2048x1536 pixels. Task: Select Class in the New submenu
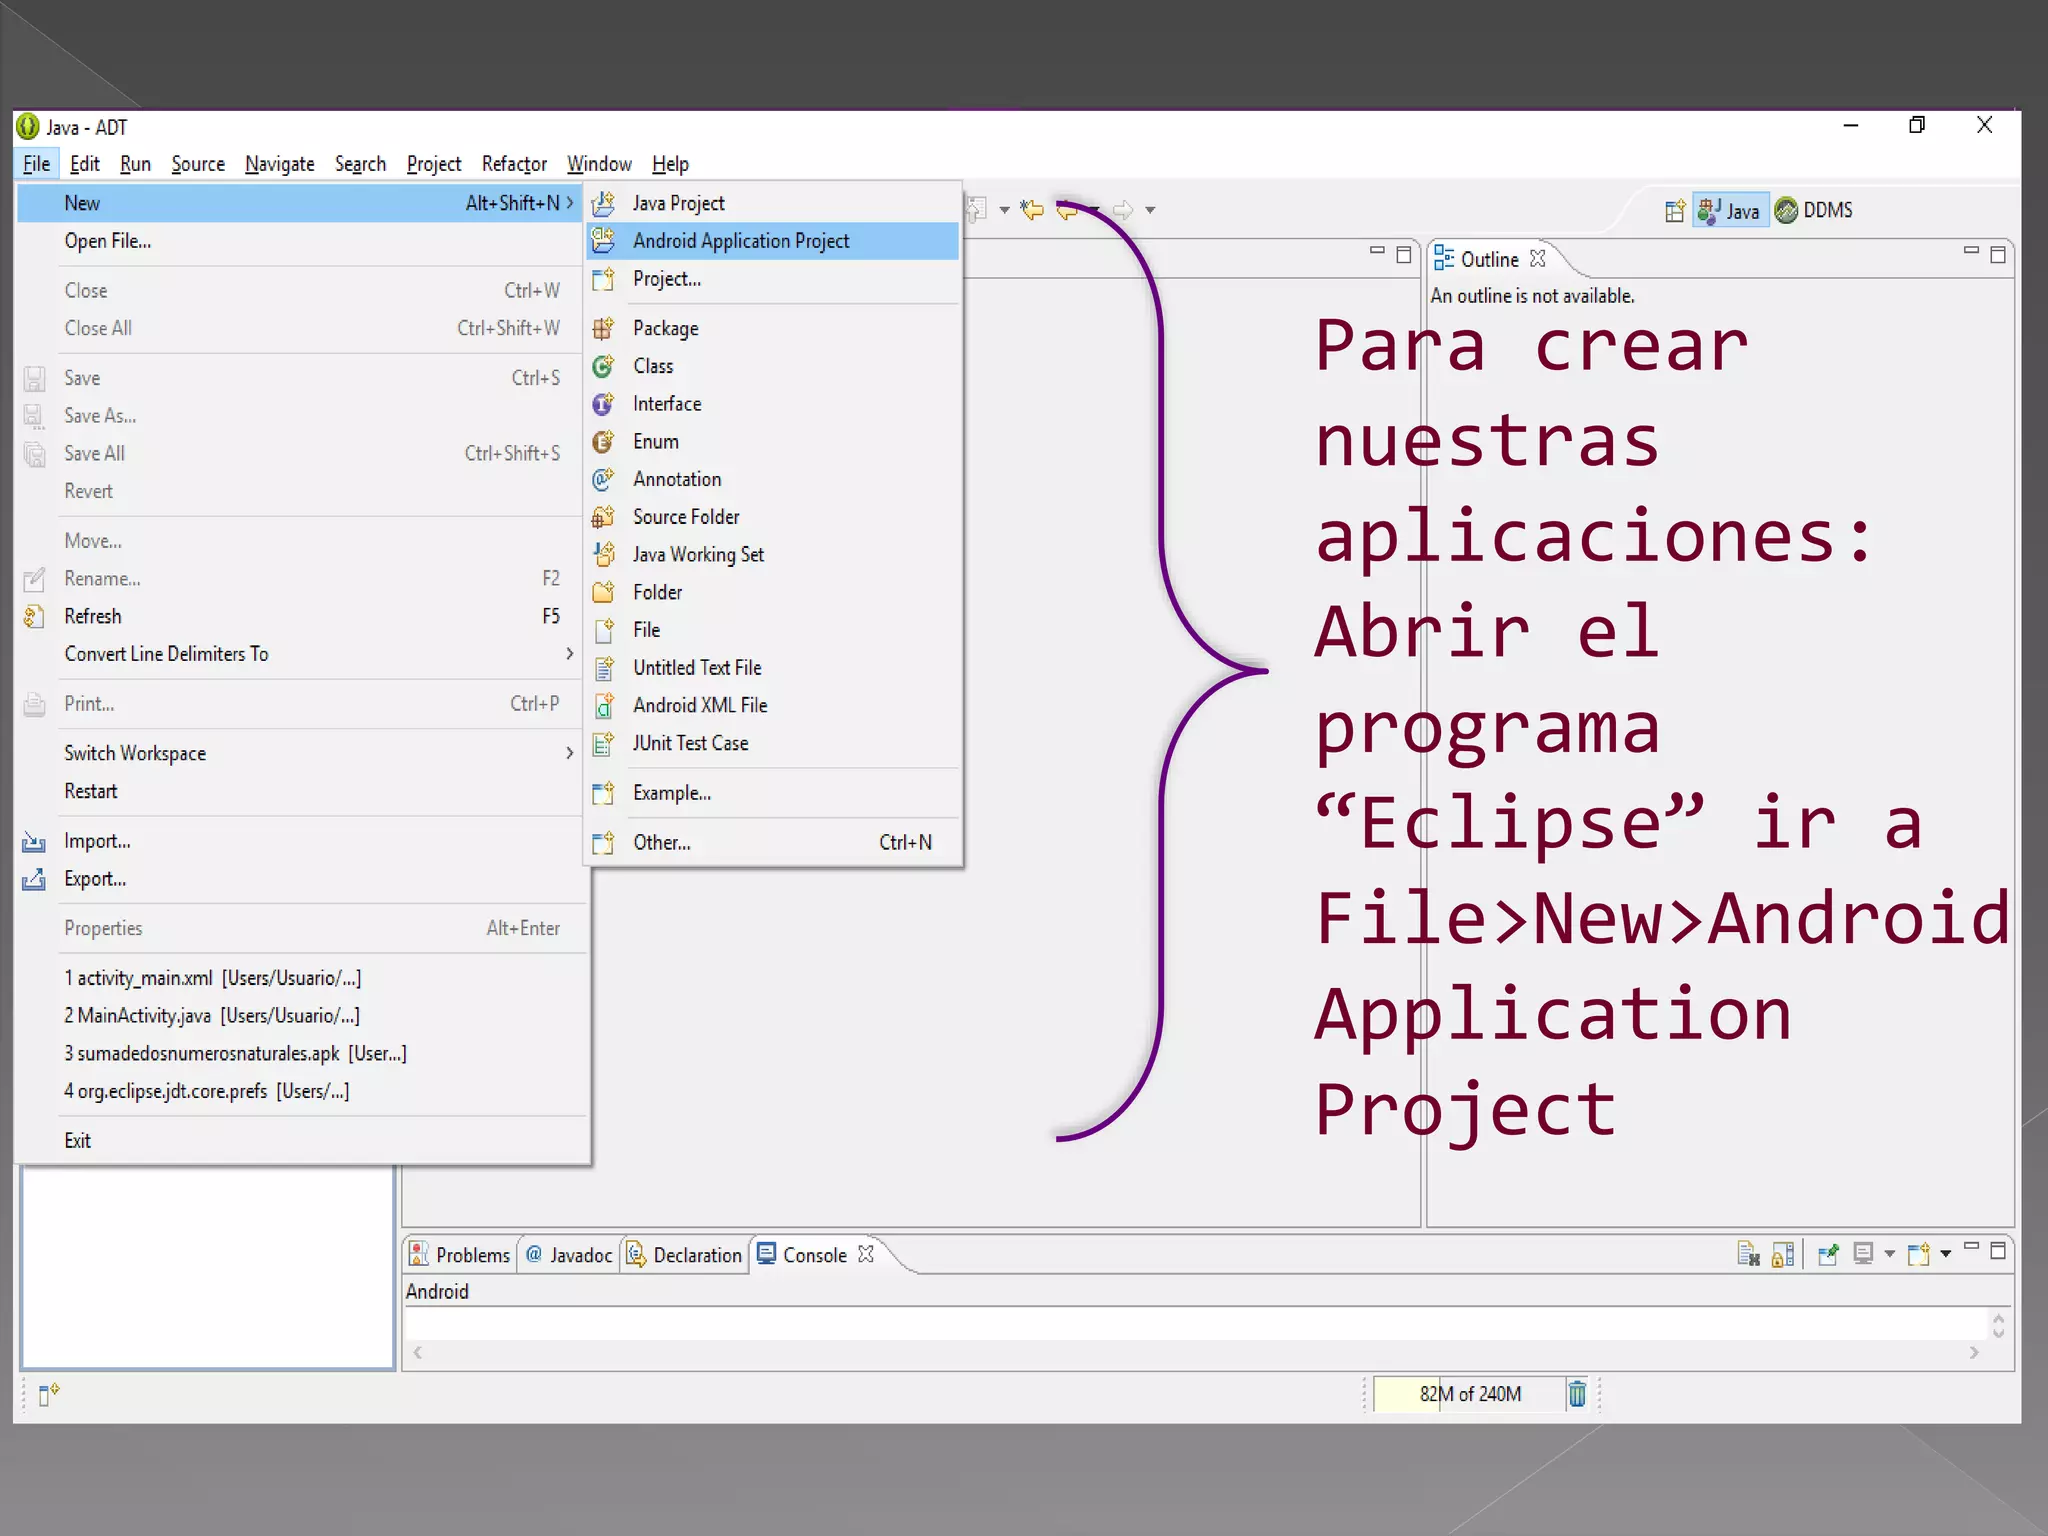click(x=772, y=366)
